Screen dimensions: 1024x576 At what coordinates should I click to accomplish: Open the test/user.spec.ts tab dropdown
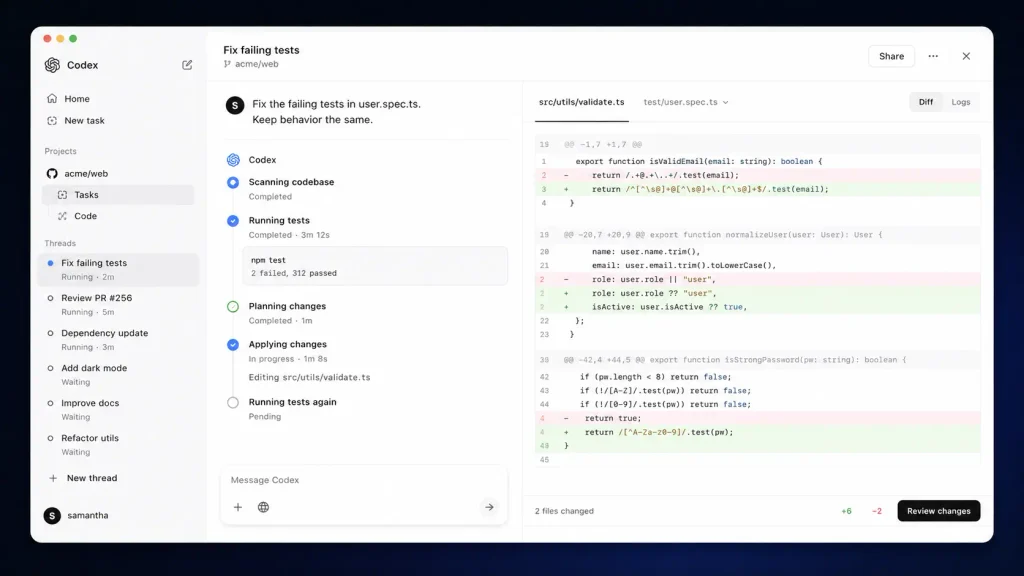click(686, 102)
